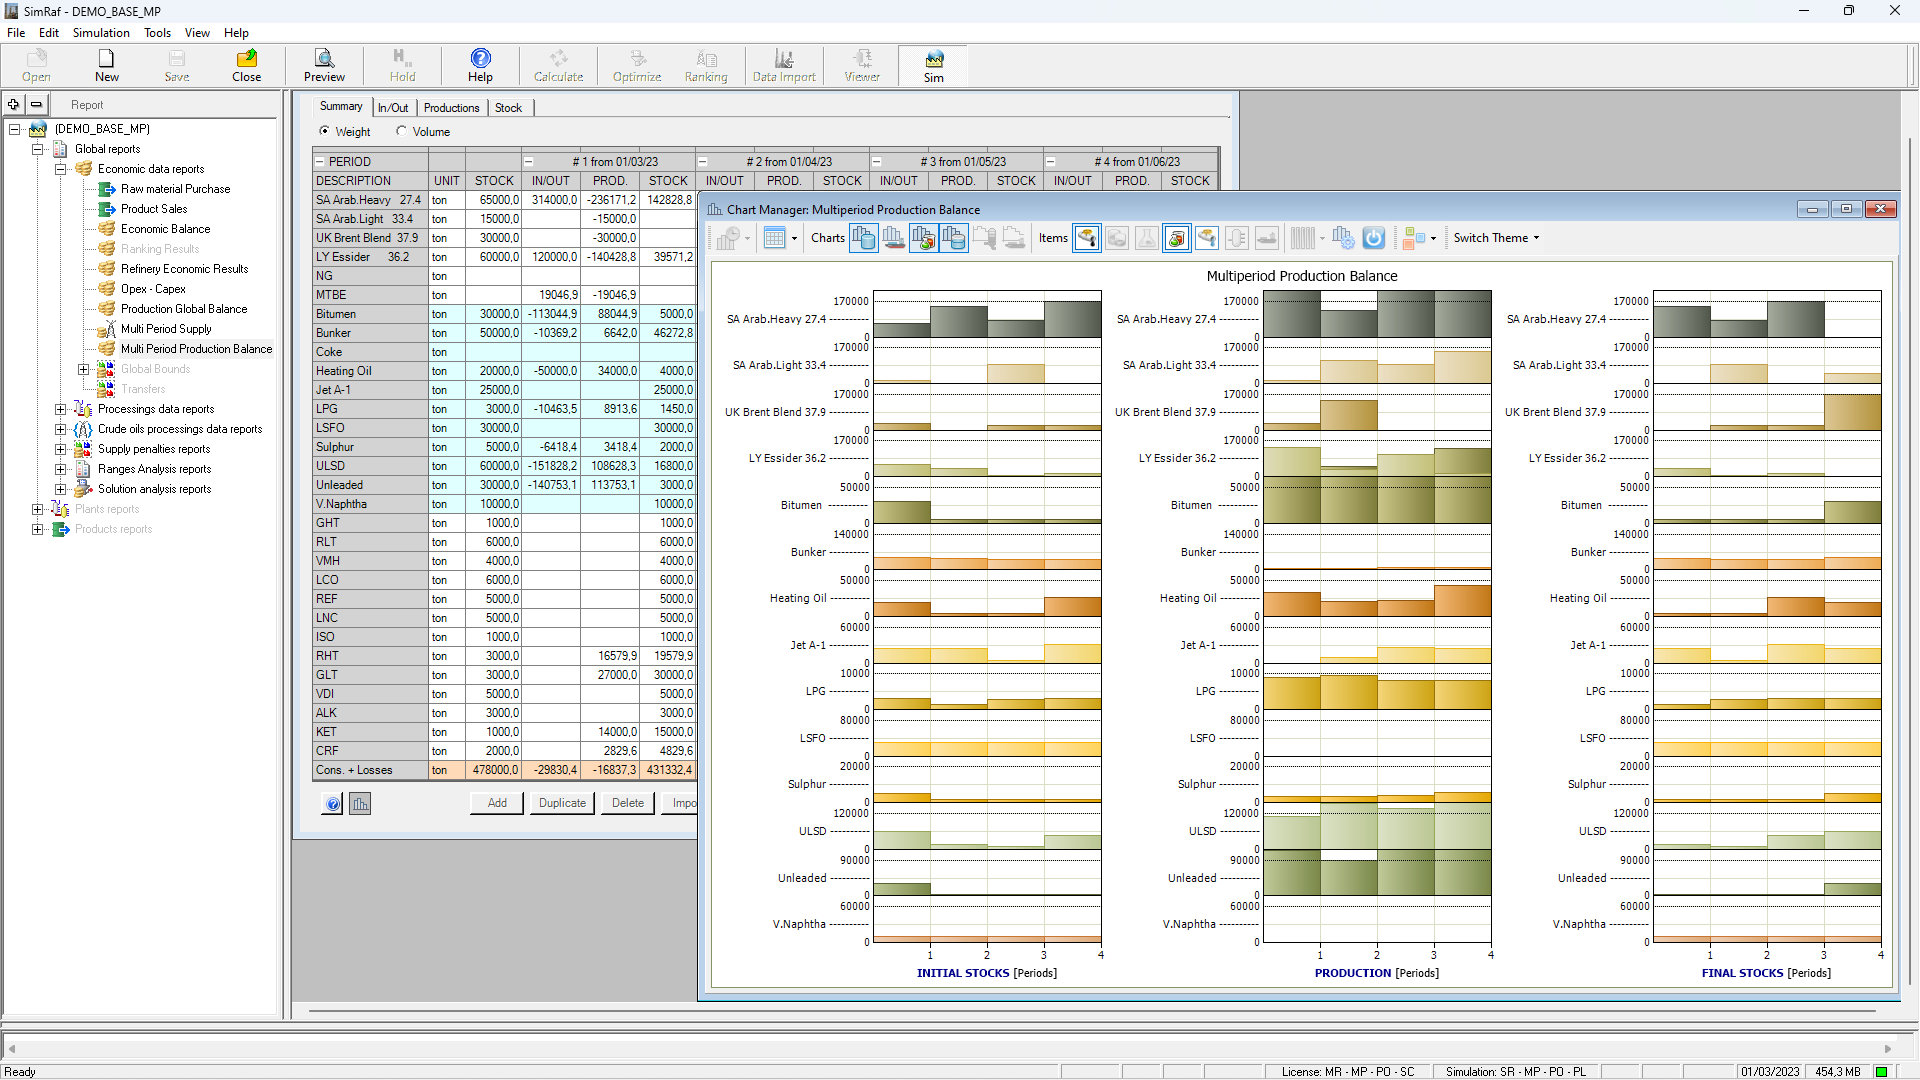Collapse the Economic data reports node
Screen dimensions: 1920x1080
[61, 169]
